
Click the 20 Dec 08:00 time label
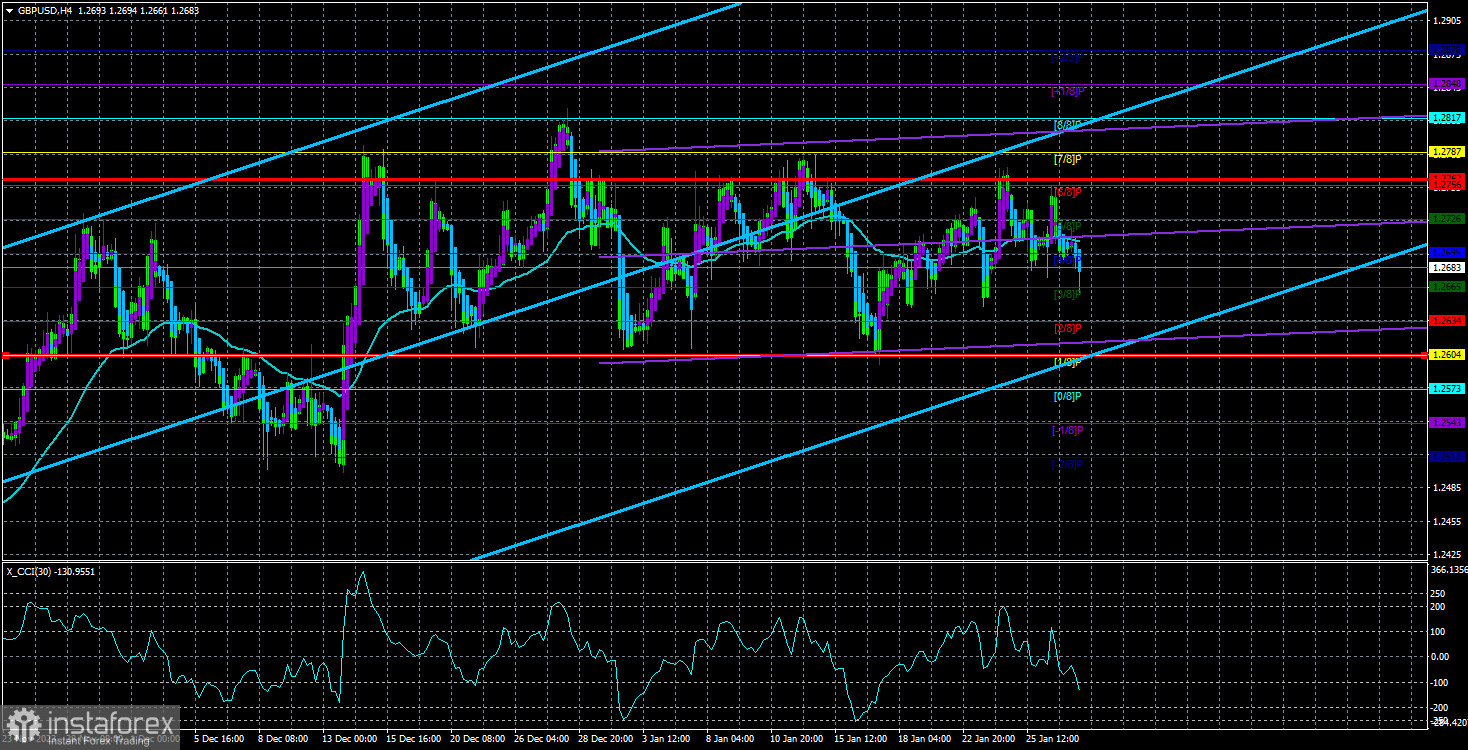click(x=478, y=739)
